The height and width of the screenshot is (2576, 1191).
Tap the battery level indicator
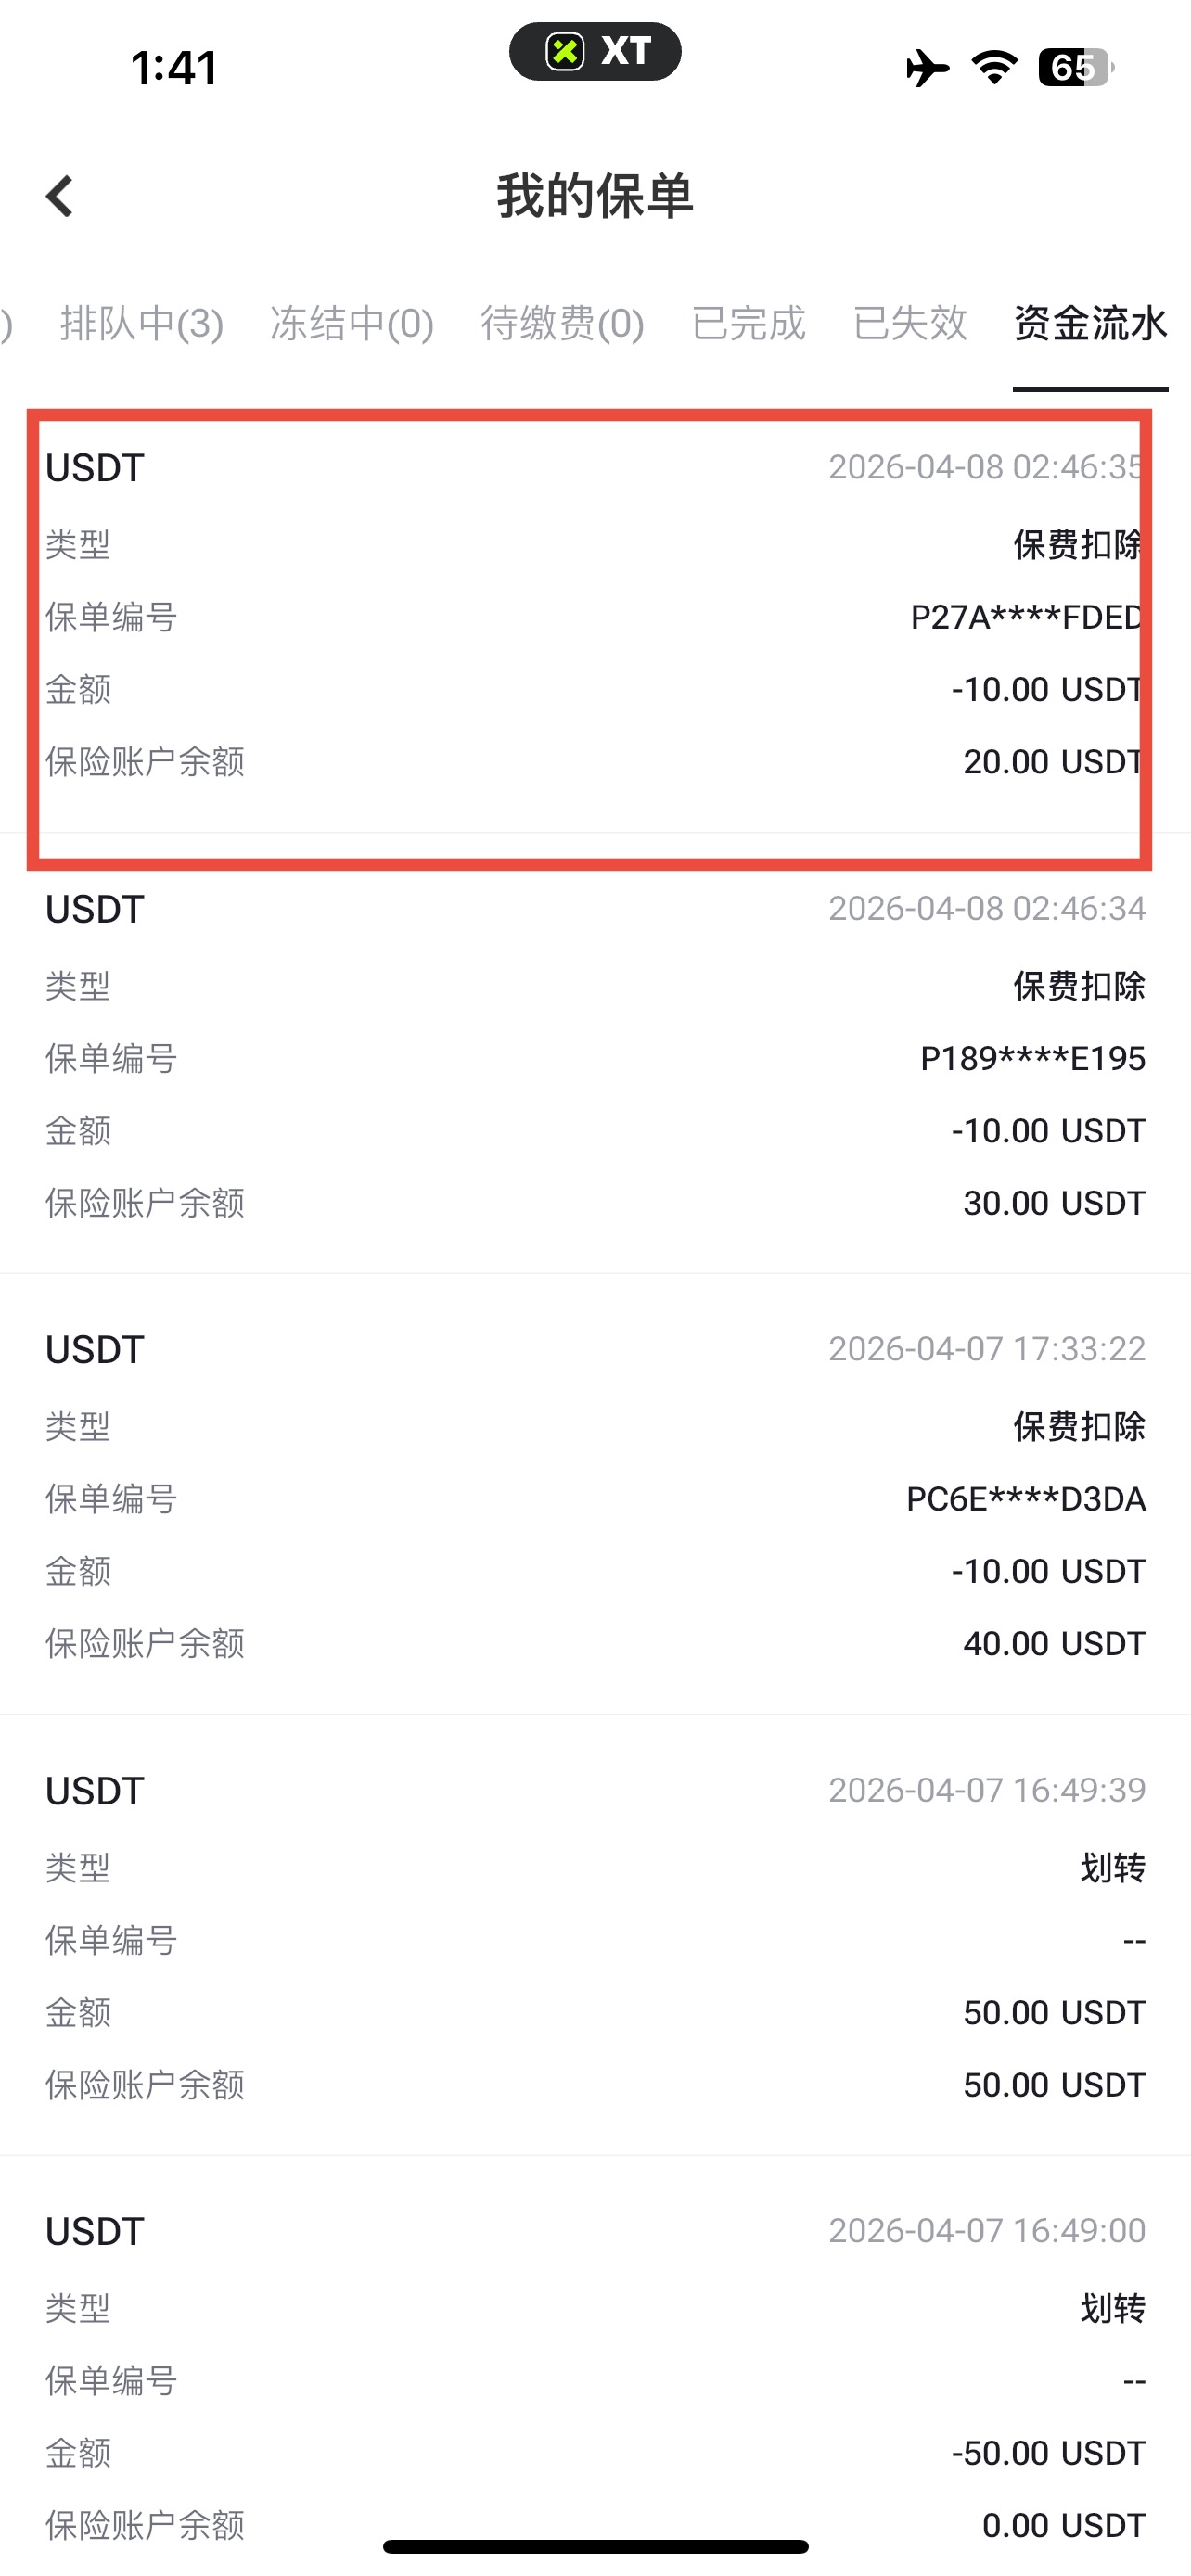1075,67
